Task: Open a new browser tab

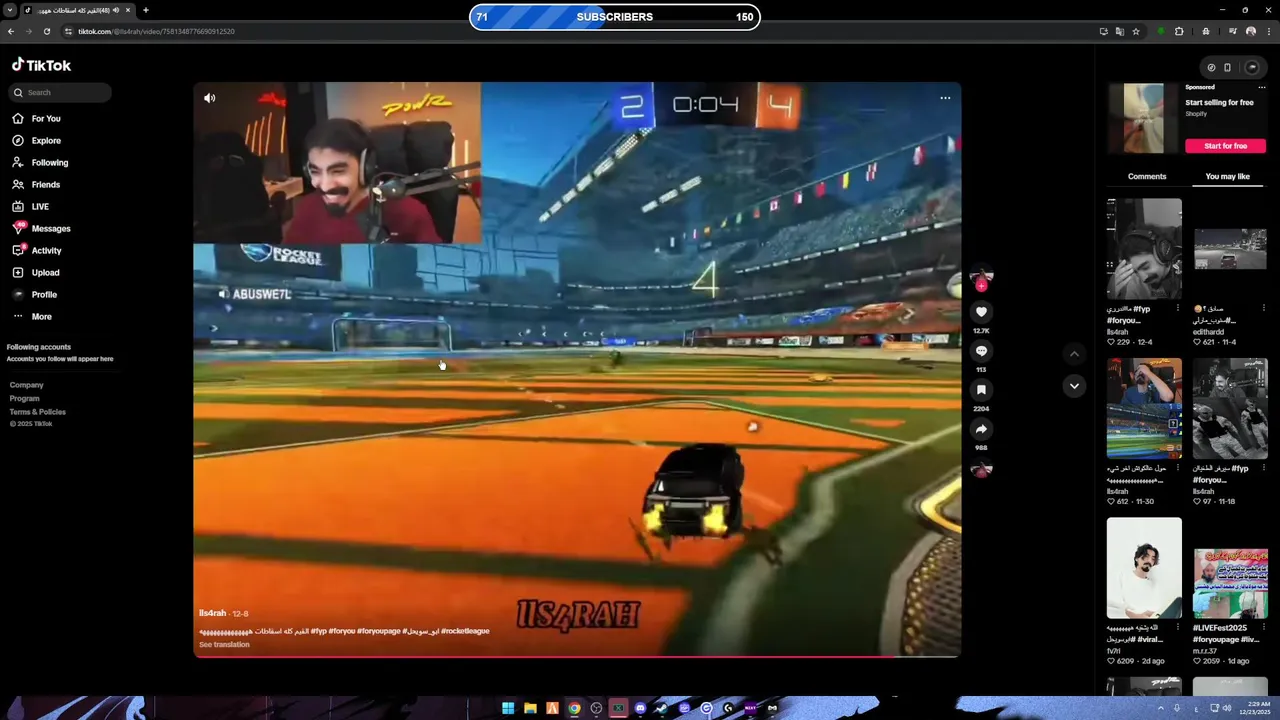Action: (146, 10)
